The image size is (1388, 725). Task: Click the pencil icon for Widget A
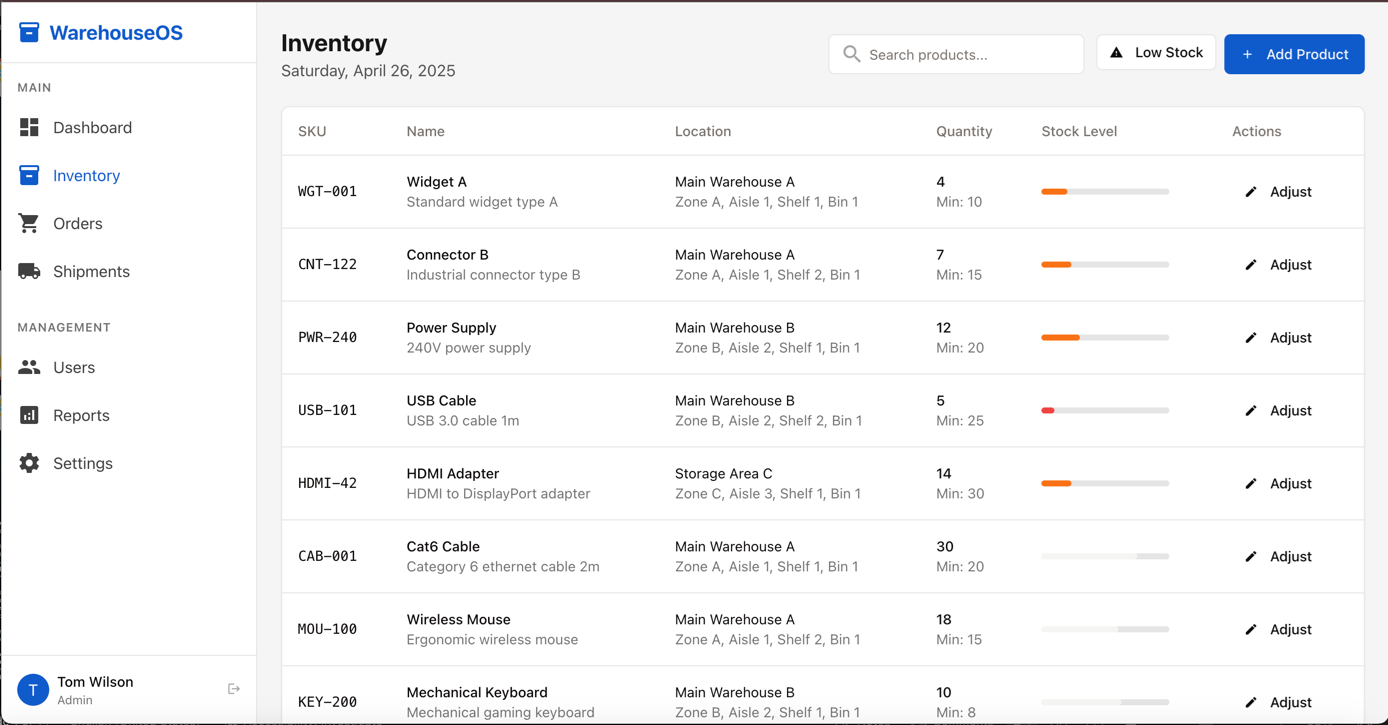pos(1251,192)
